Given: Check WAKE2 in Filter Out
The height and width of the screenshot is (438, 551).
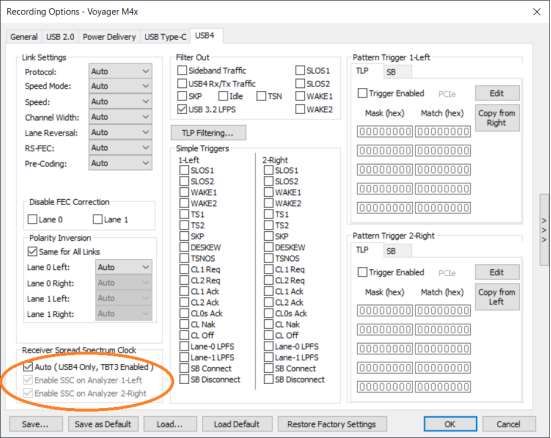Looking at the screenshot, I should pos(300,109).
